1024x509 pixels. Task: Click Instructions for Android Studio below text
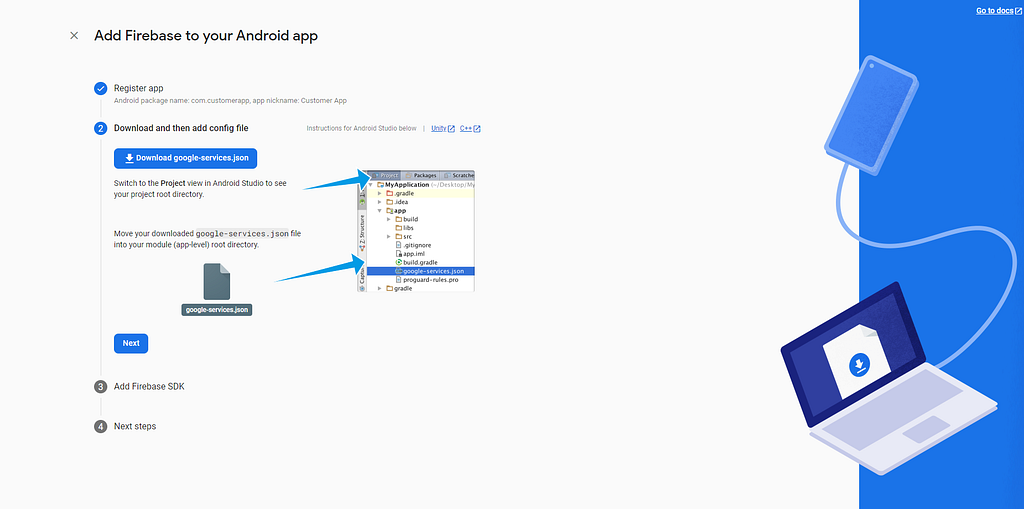click(361, 128)
